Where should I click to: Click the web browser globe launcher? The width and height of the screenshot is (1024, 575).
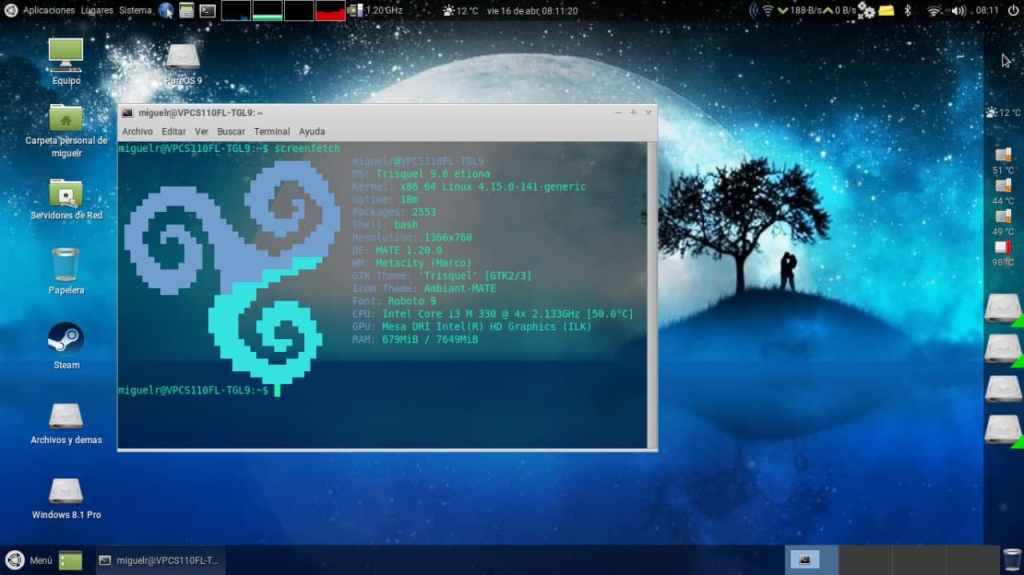pos(166,10)
